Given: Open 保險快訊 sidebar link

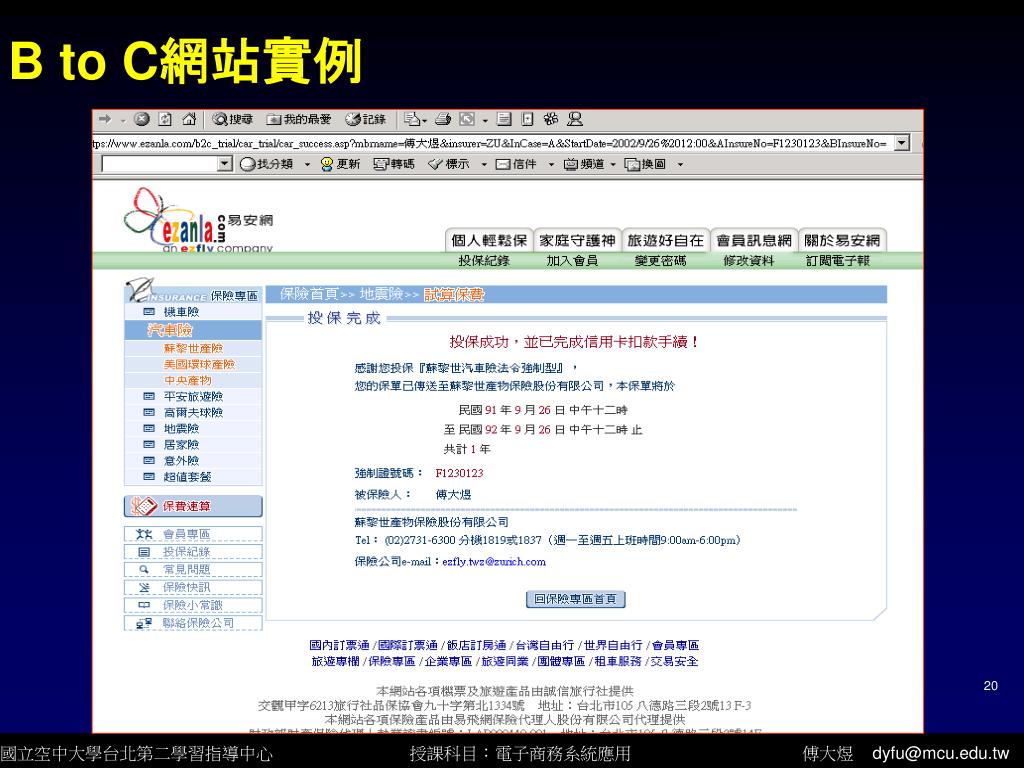Looking at the screenshot, I should coord(193,587).
